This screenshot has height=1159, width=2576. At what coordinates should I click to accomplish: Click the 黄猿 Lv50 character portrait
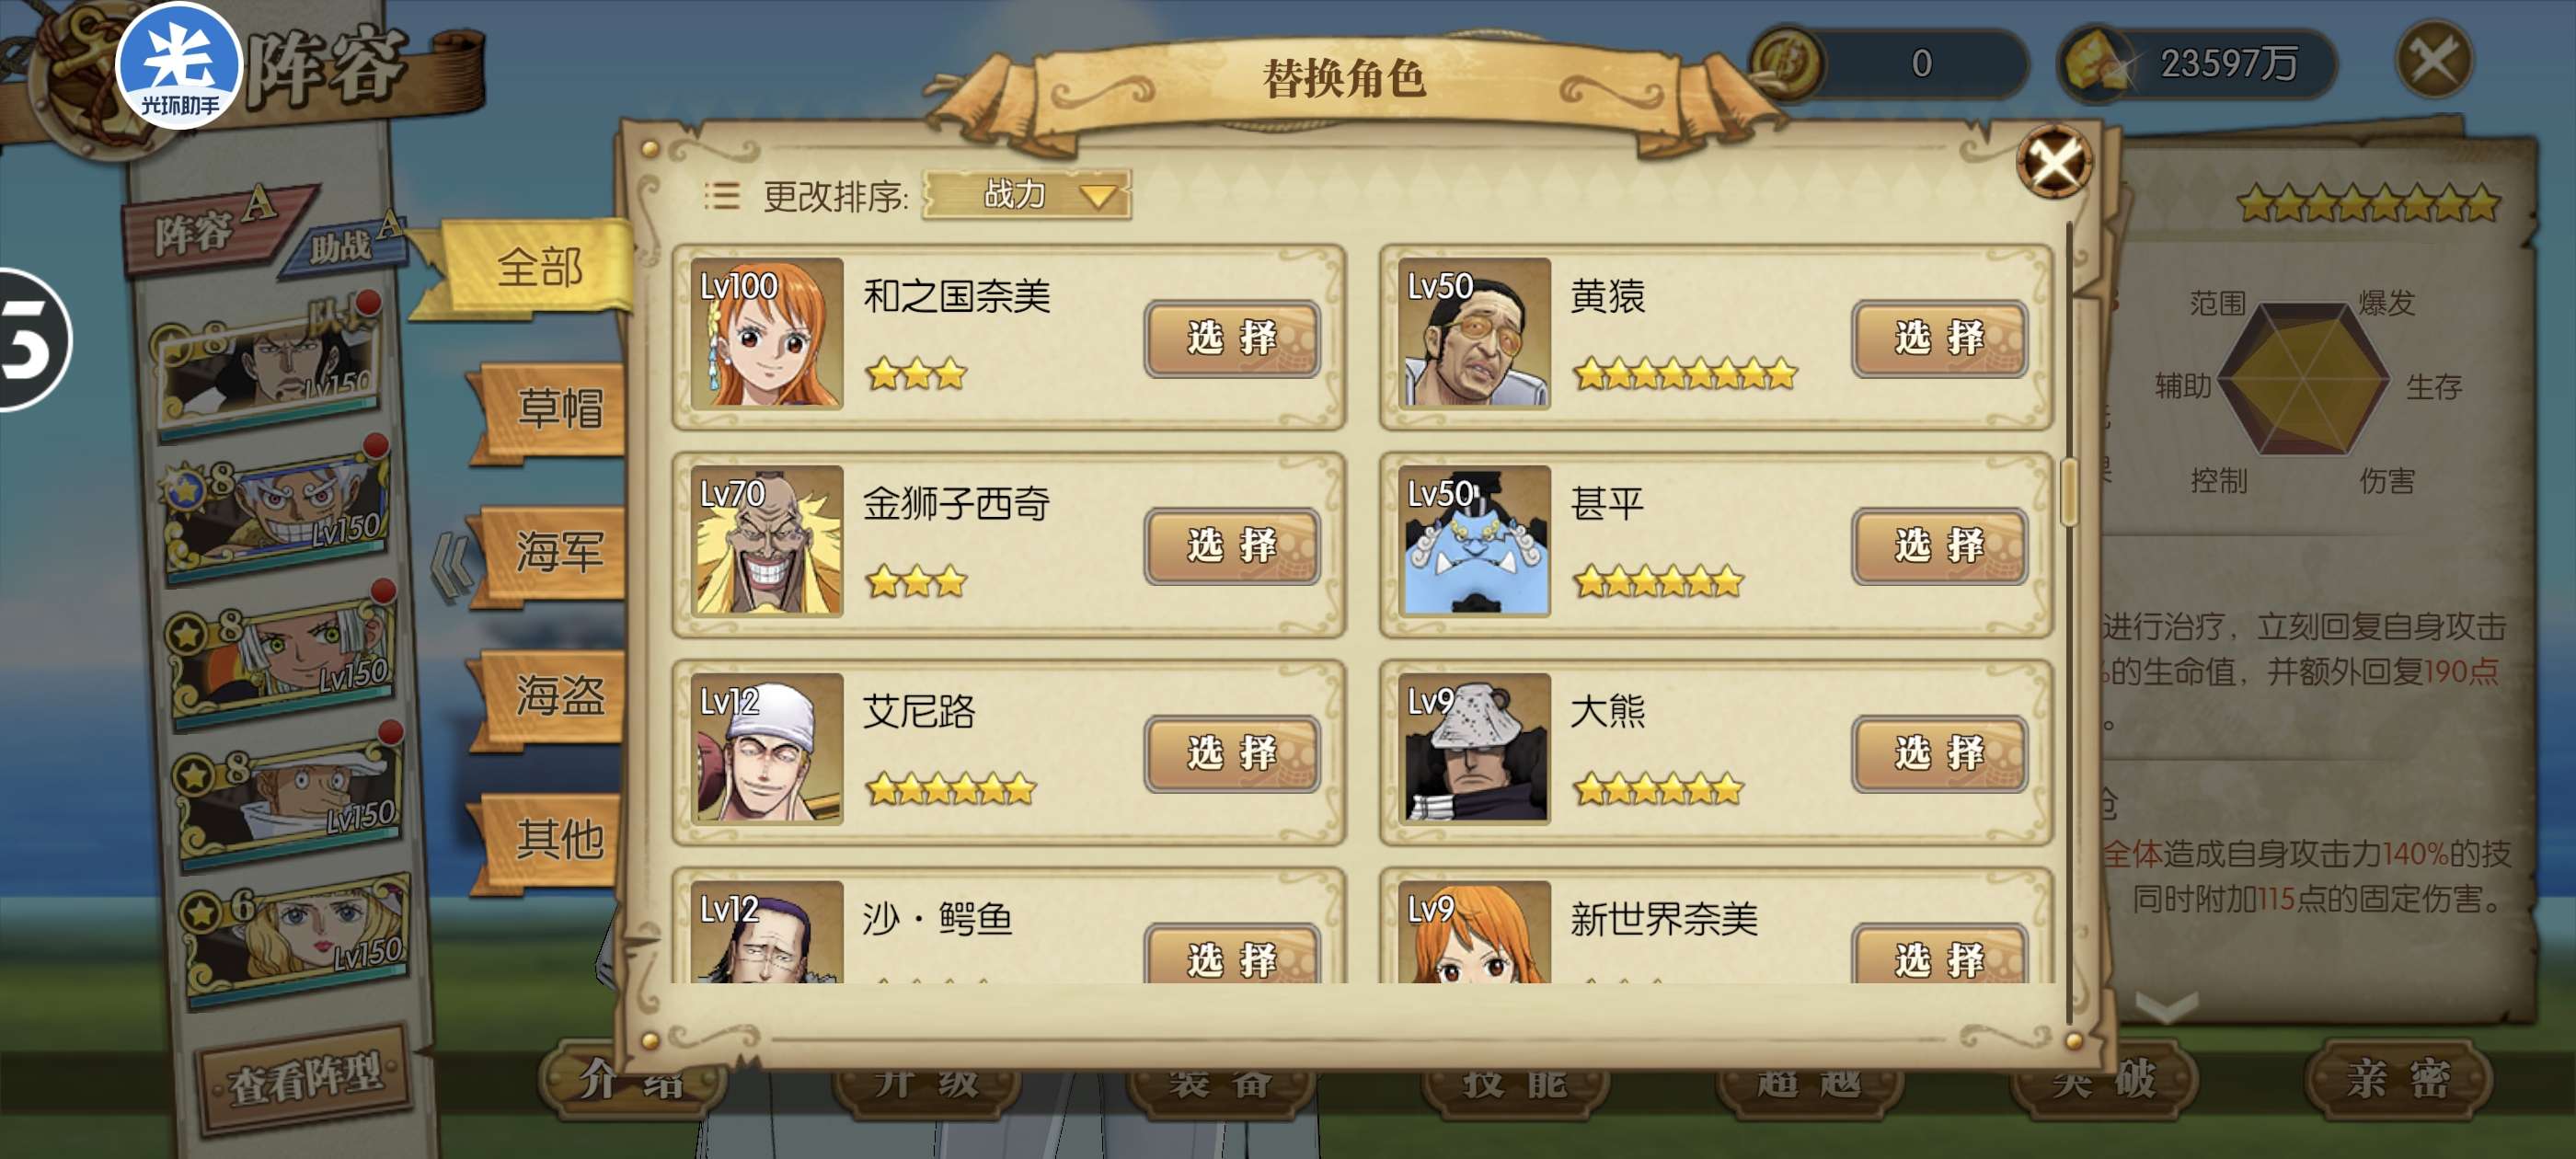point(1473,333)
